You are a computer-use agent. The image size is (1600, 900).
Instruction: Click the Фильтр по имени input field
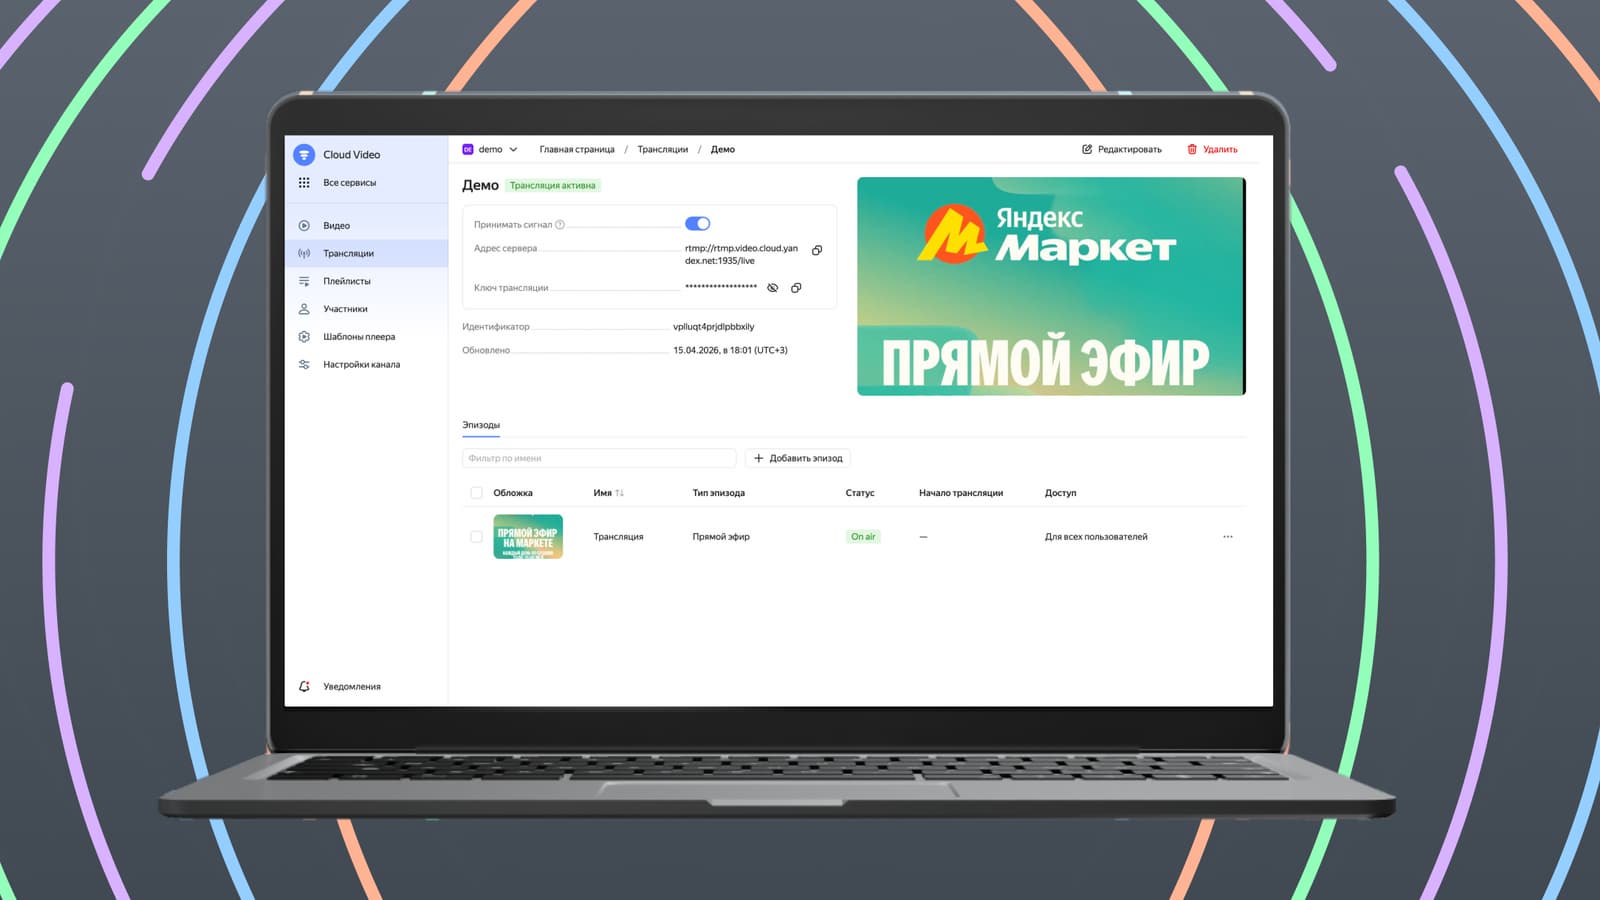coord(599,458)
